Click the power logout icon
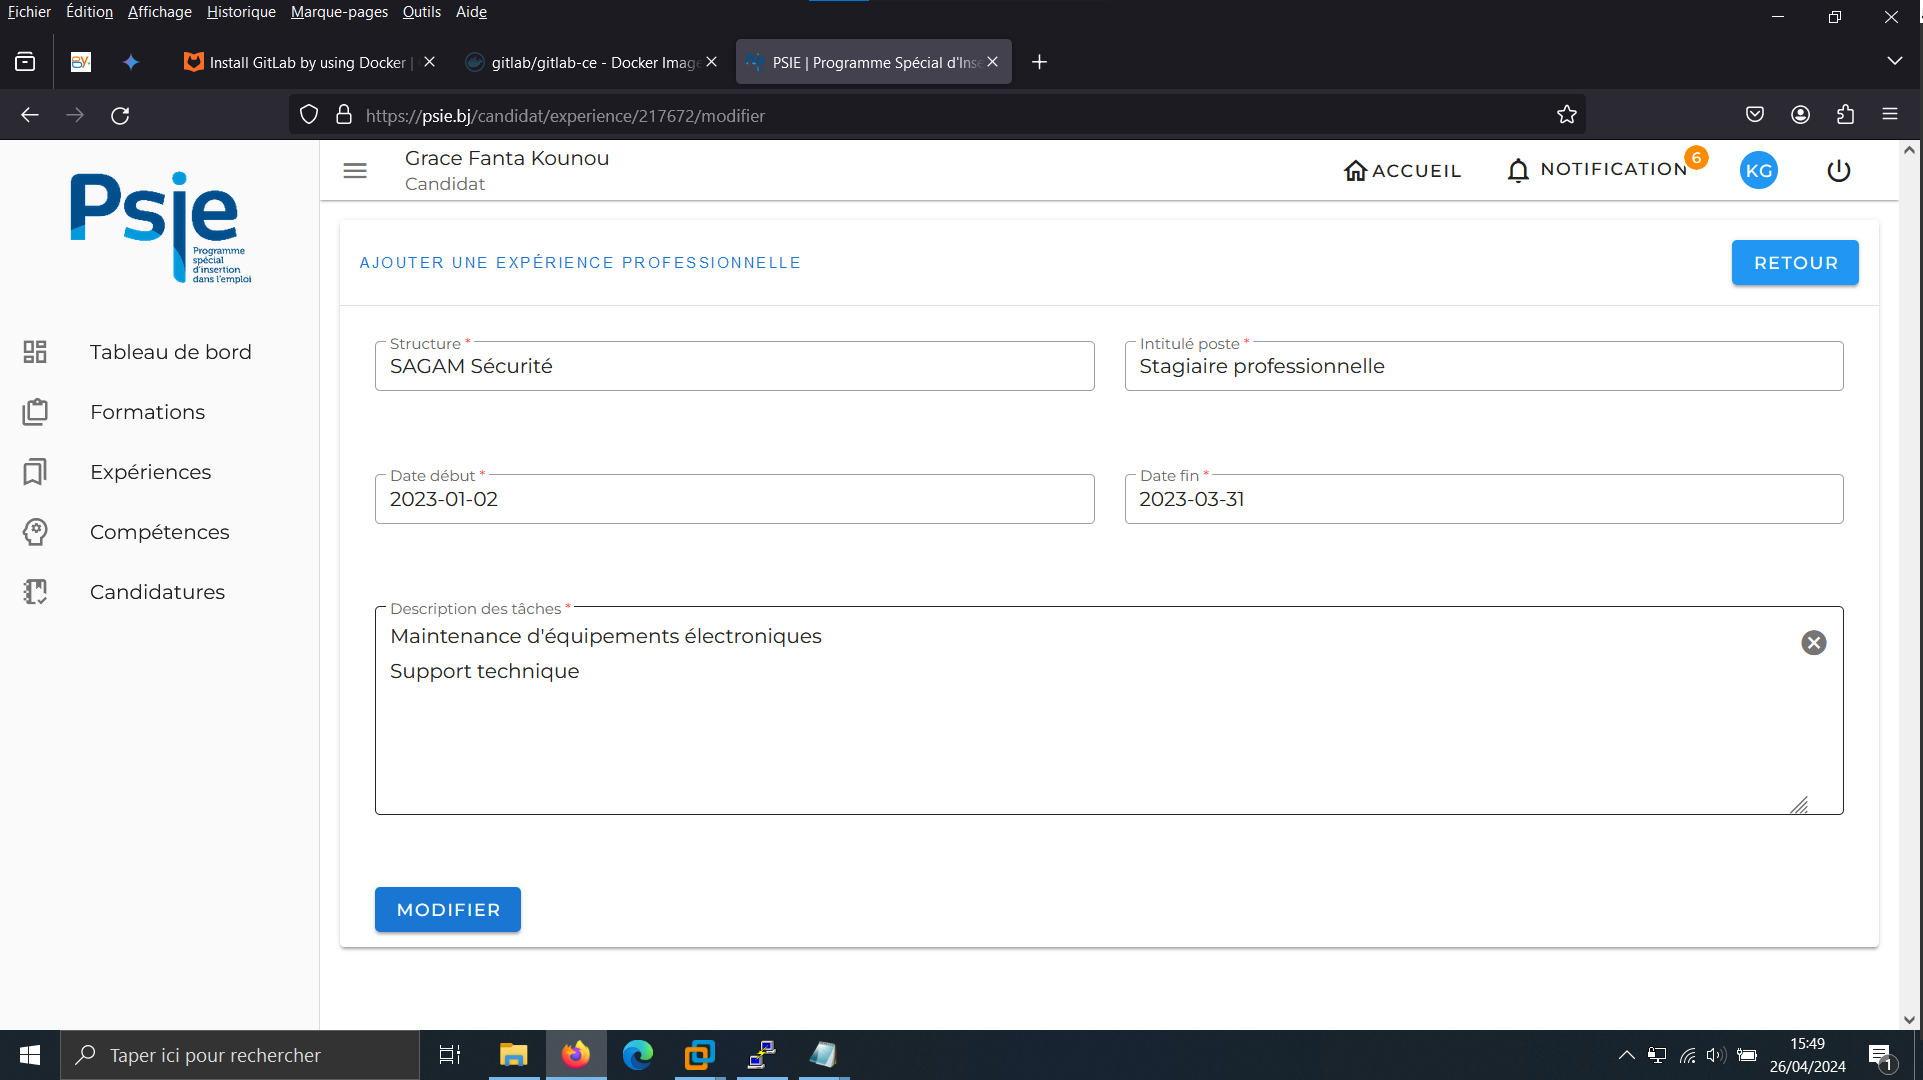Screen dimensions: 1923x1080 [x=1838, y=171]
